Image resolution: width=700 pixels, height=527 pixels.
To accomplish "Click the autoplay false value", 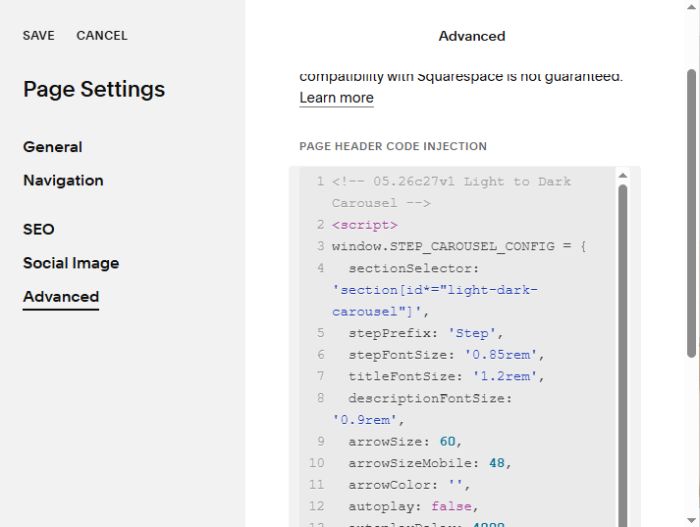I will pyautogui.click(x=451, y=506).
